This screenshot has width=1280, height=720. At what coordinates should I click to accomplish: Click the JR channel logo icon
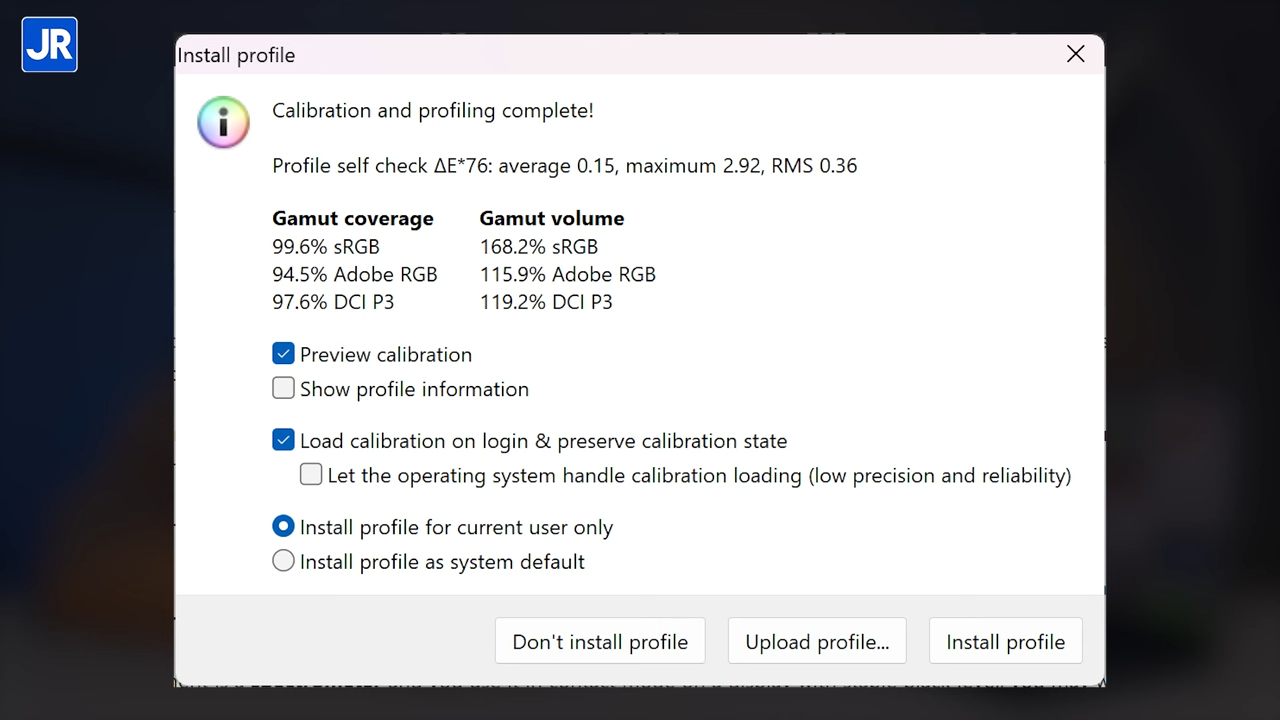[49, 45]
